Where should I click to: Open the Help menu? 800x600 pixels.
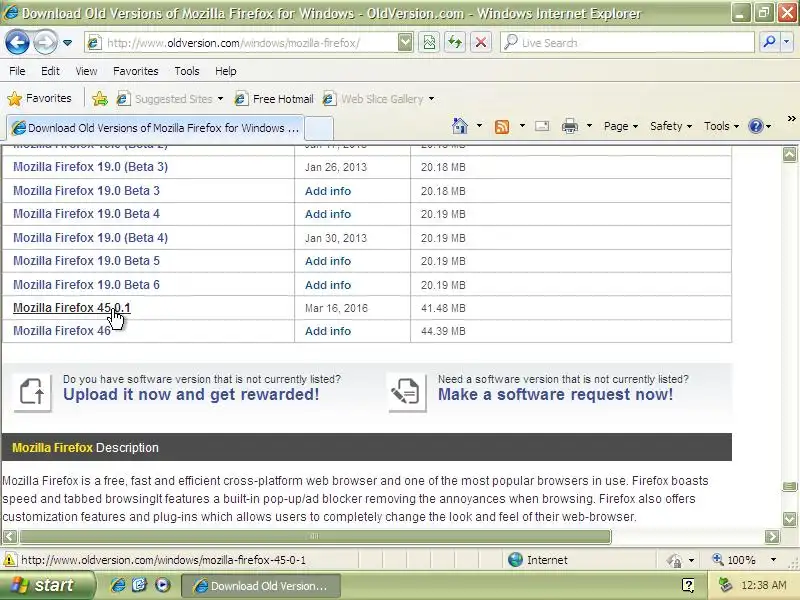coord(226,71)
